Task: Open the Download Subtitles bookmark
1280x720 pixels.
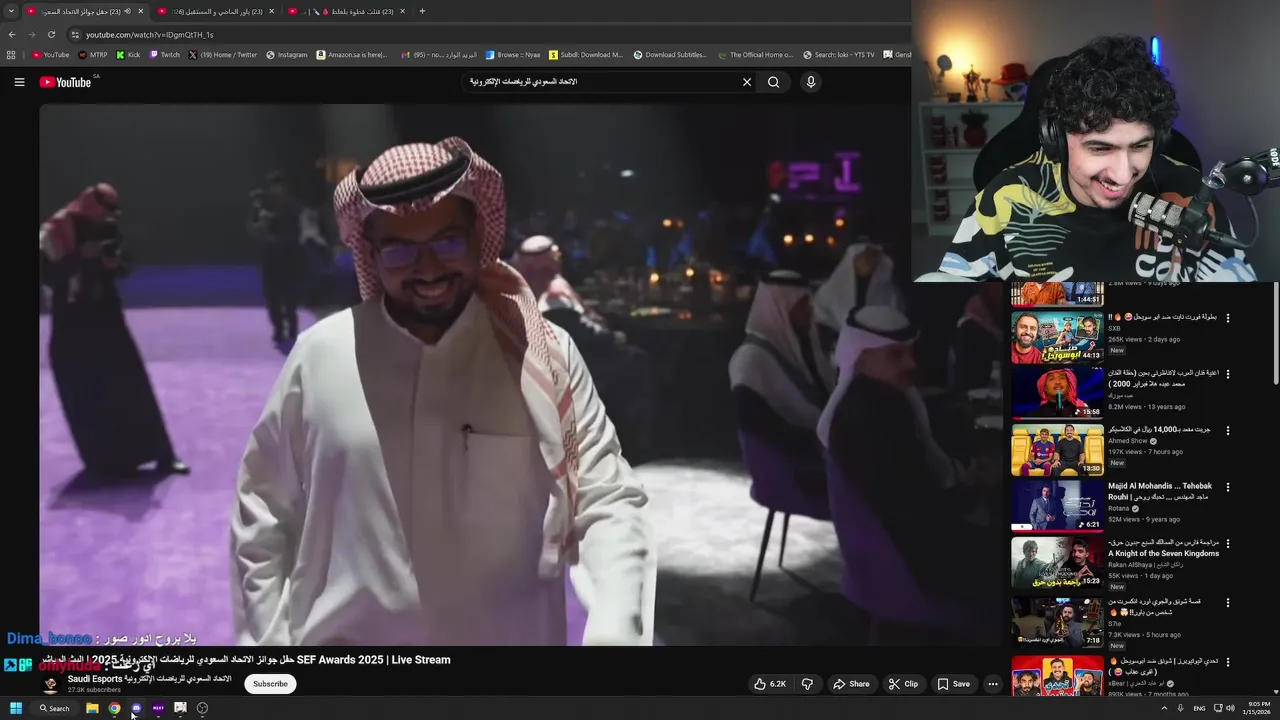Action: [x=670, y=55]
